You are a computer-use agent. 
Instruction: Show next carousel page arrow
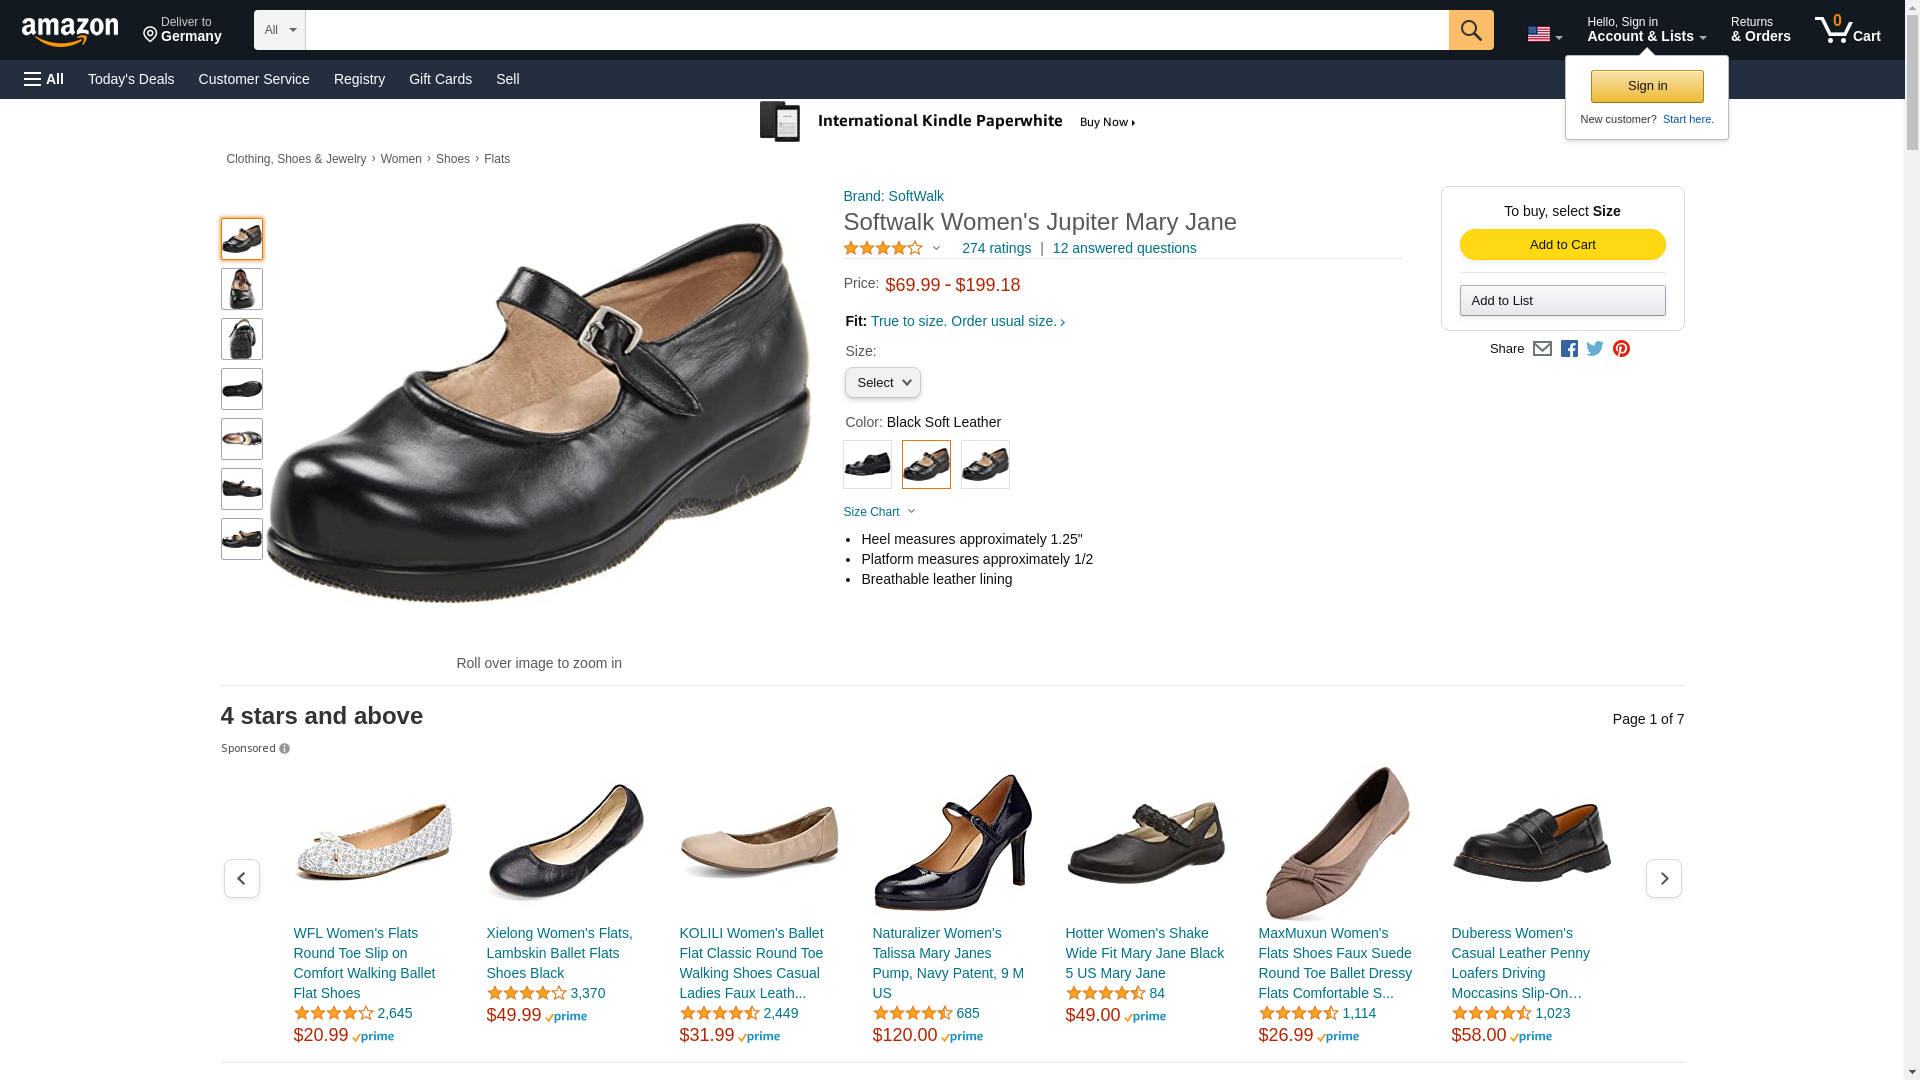1663,878
